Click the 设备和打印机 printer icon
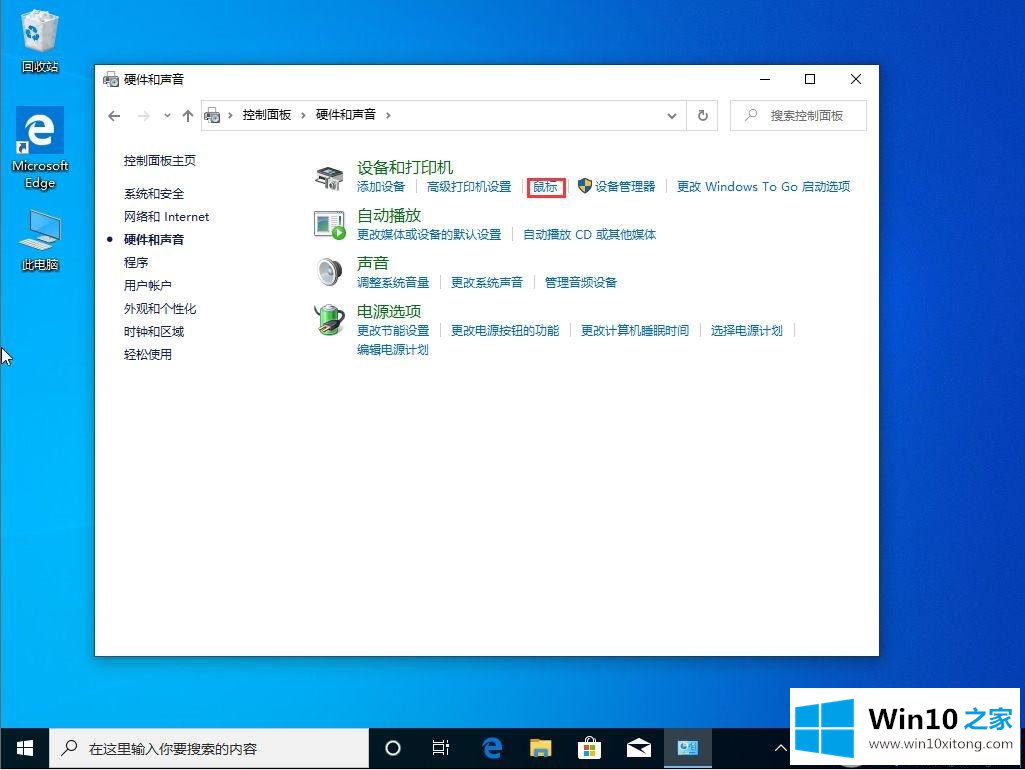The image size is (1025, 770). tap(329, 177)
